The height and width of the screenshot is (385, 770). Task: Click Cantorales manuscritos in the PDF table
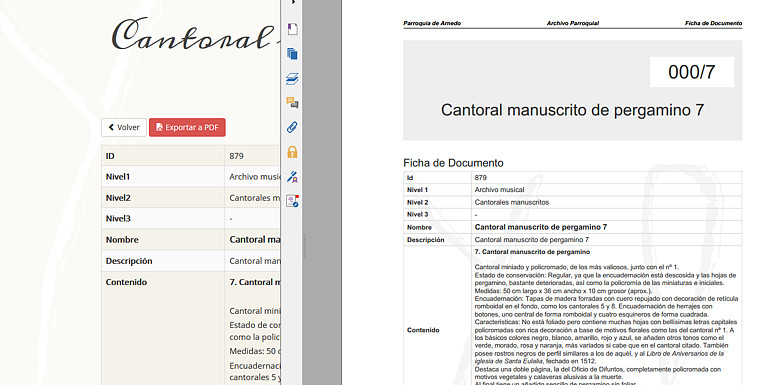[x=511, y=202]
